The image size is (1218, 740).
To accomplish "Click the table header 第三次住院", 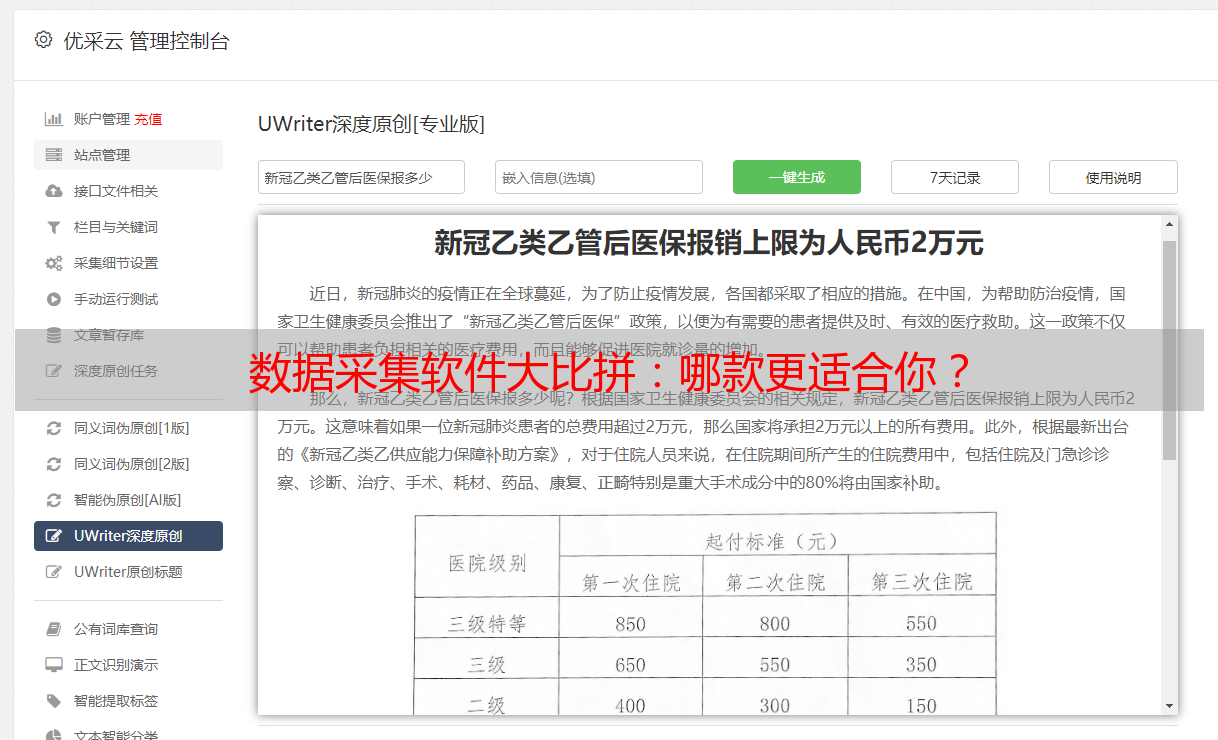I will 921,582.
